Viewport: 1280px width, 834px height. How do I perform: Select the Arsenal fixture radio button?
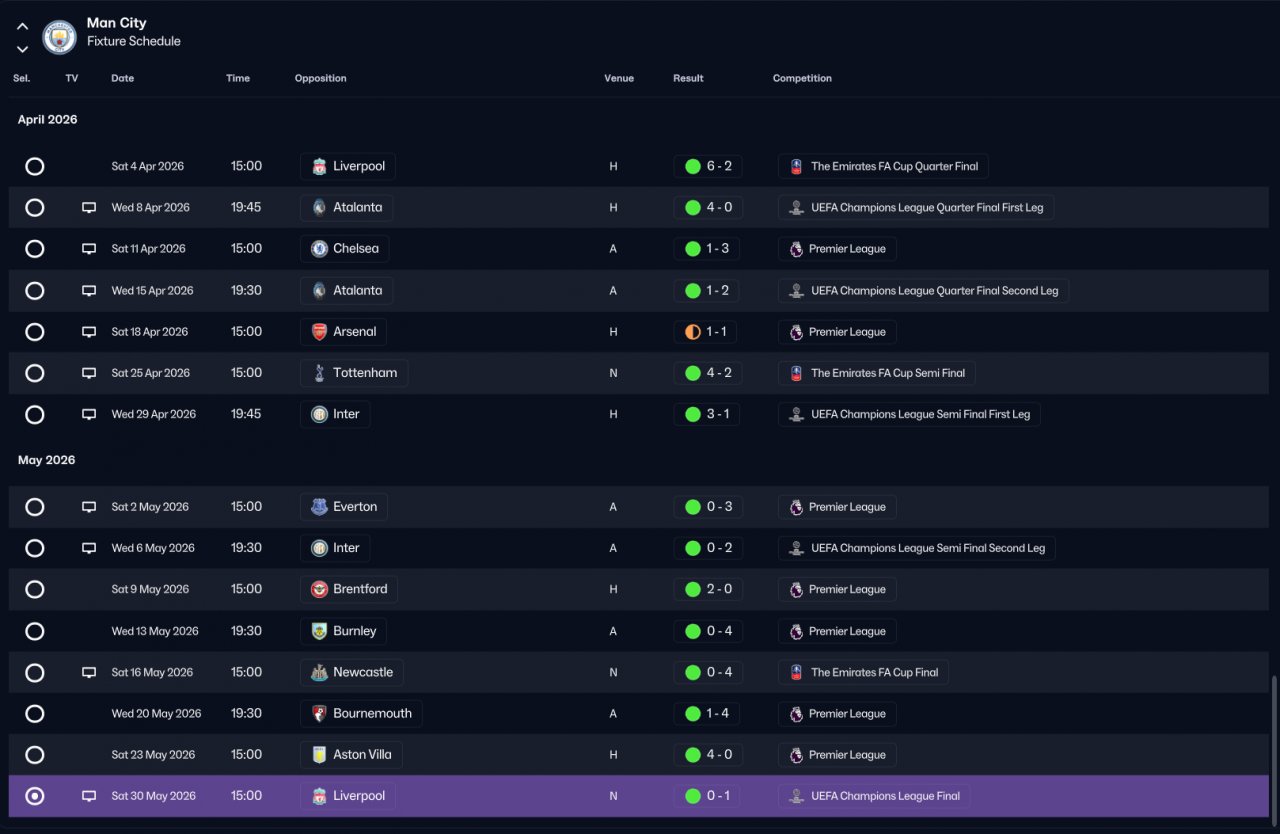click(35, 332)
